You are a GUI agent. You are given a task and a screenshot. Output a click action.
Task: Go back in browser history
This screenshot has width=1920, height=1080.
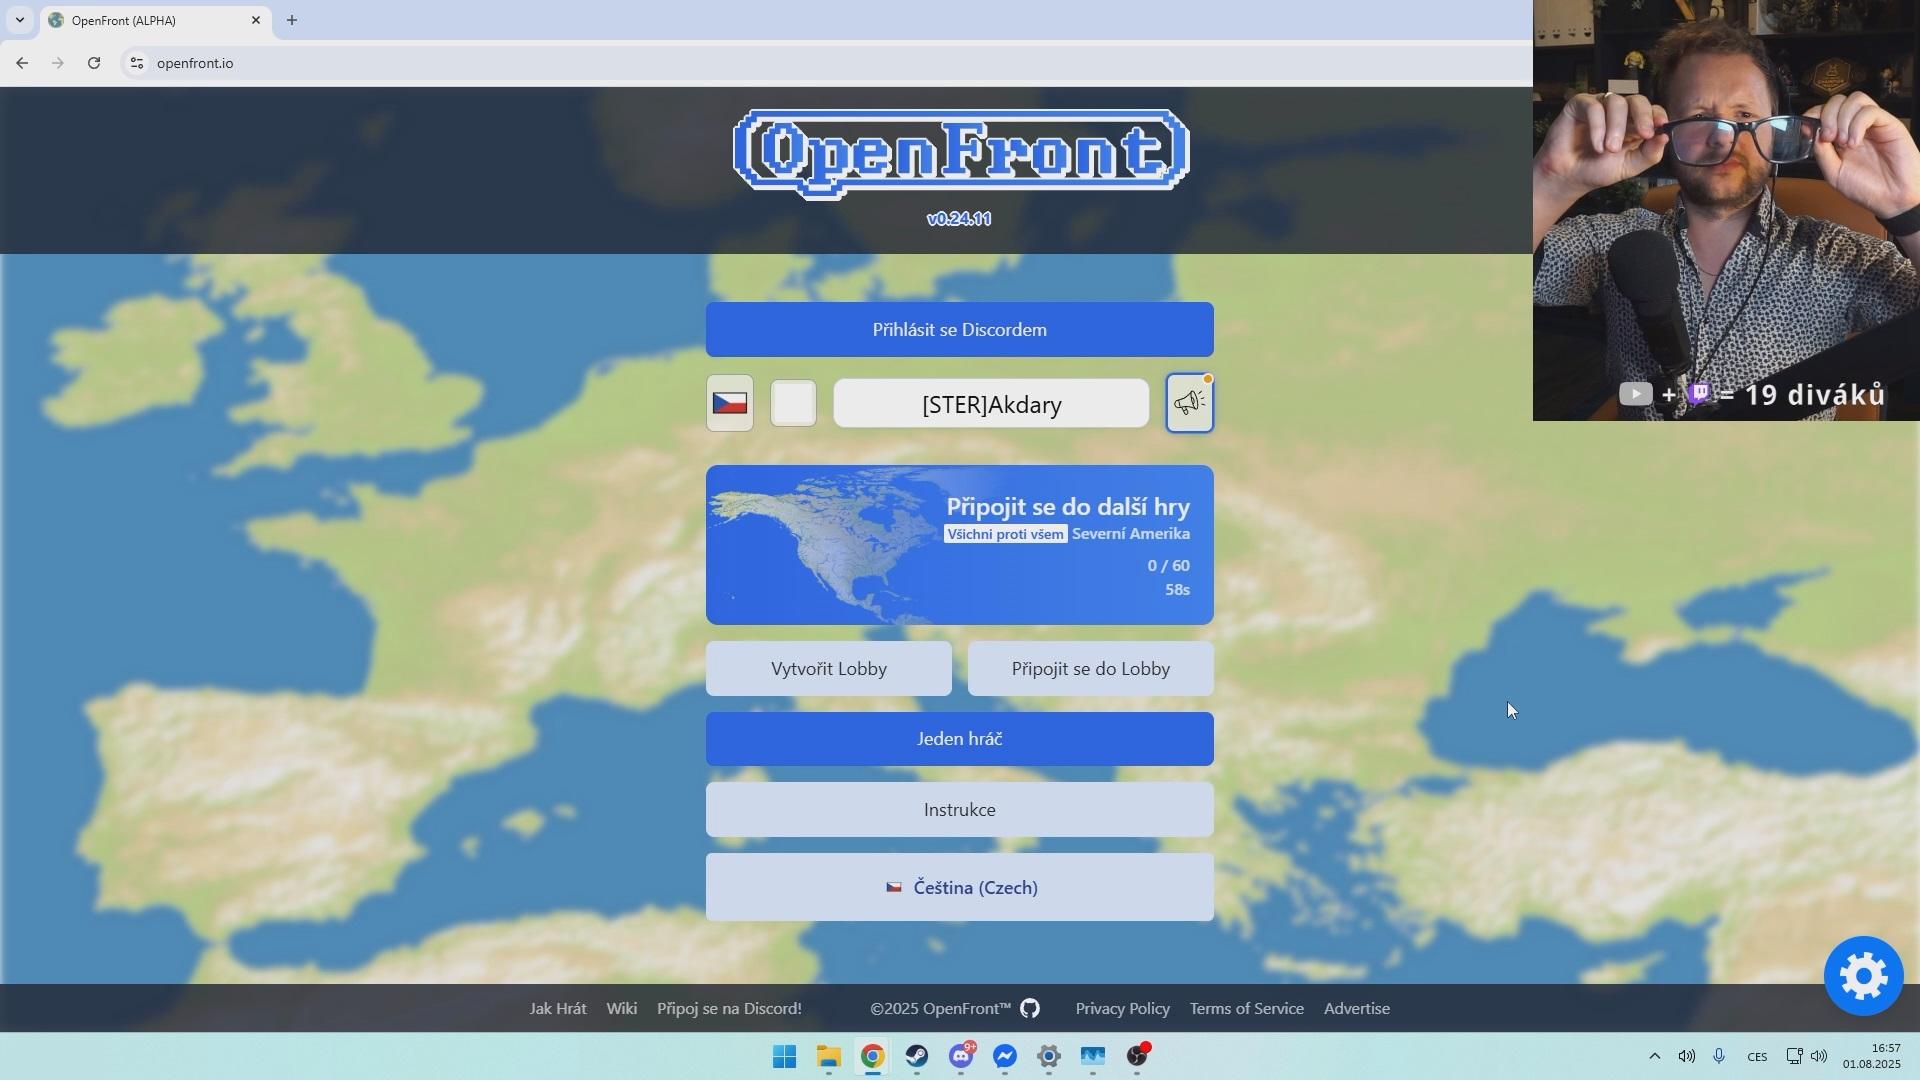click(x=22, y=63)
